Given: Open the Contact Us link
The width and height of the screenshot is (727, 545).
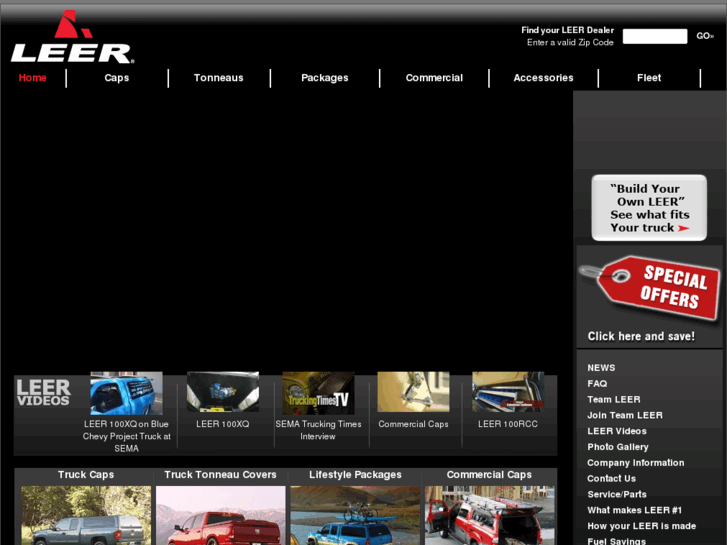Looking at the screenshot, I should (x=612, y=478).
